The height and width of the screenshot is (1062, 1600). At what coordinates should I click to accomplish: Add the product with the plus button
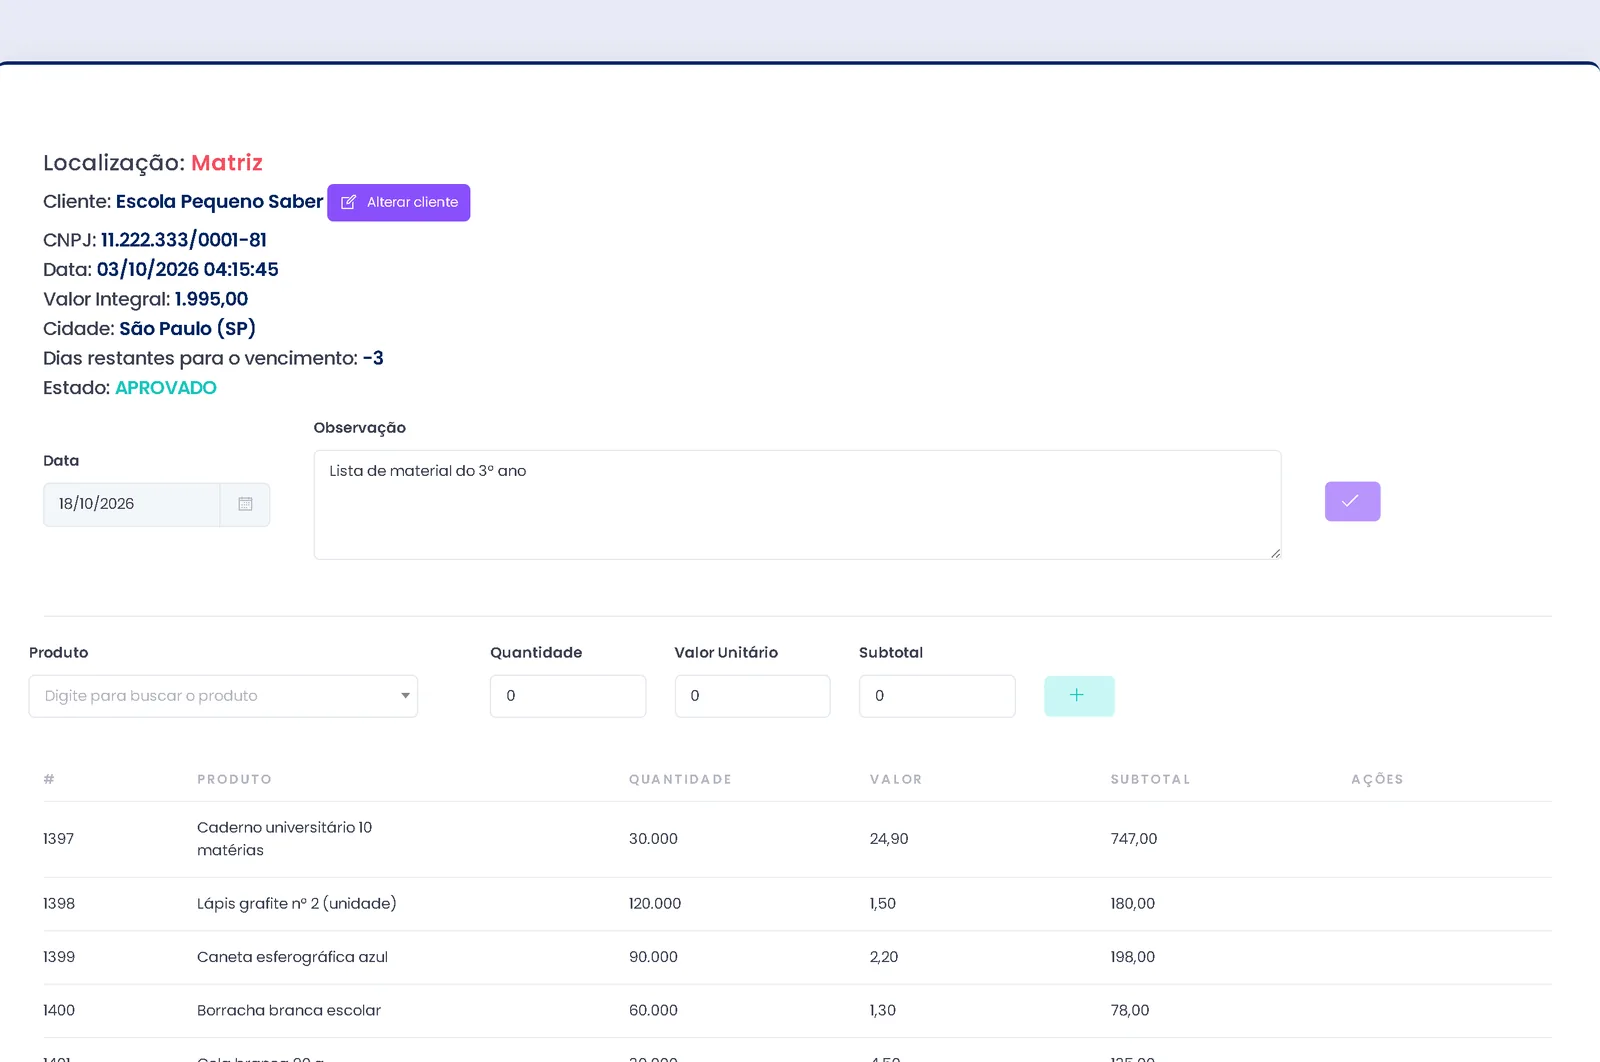coord(1079,696)
